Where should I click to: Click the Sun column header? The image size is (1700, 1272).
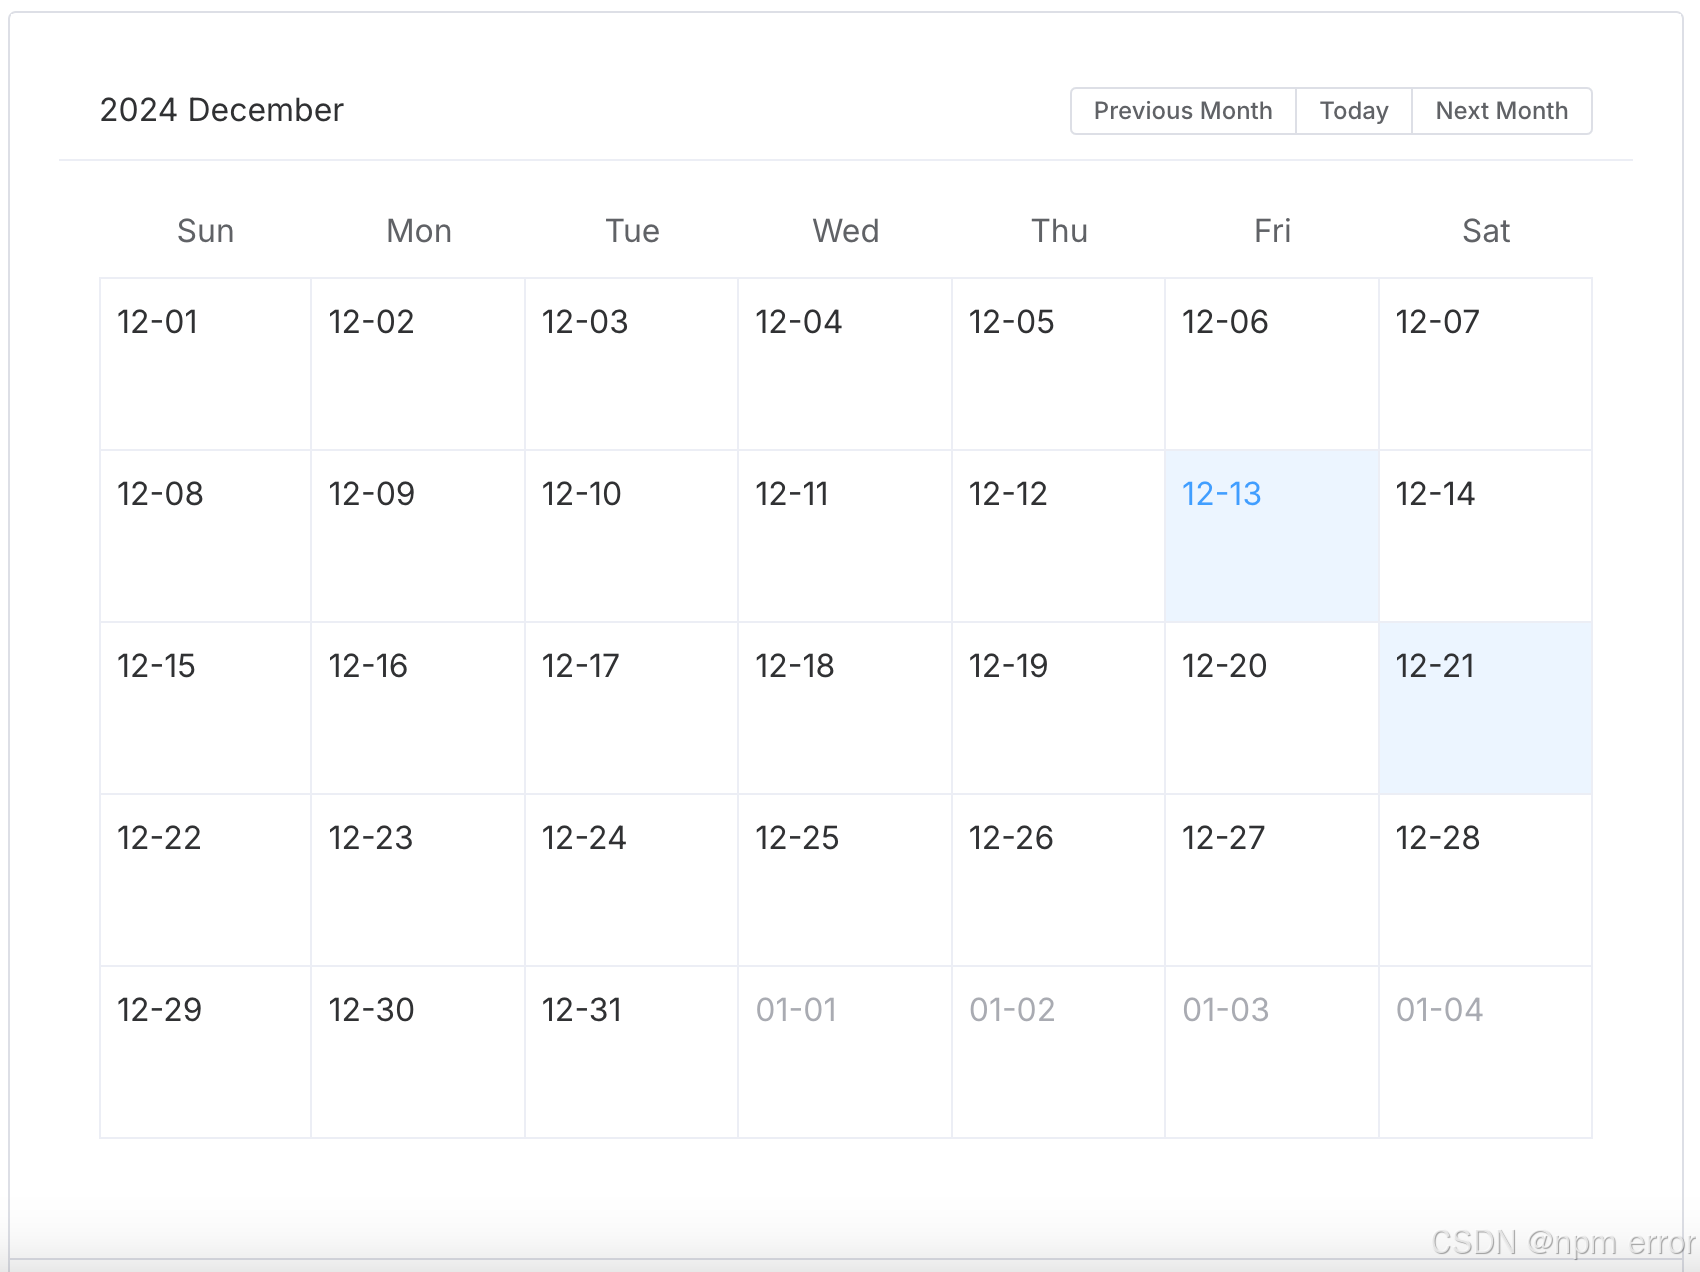pos(204,231)
